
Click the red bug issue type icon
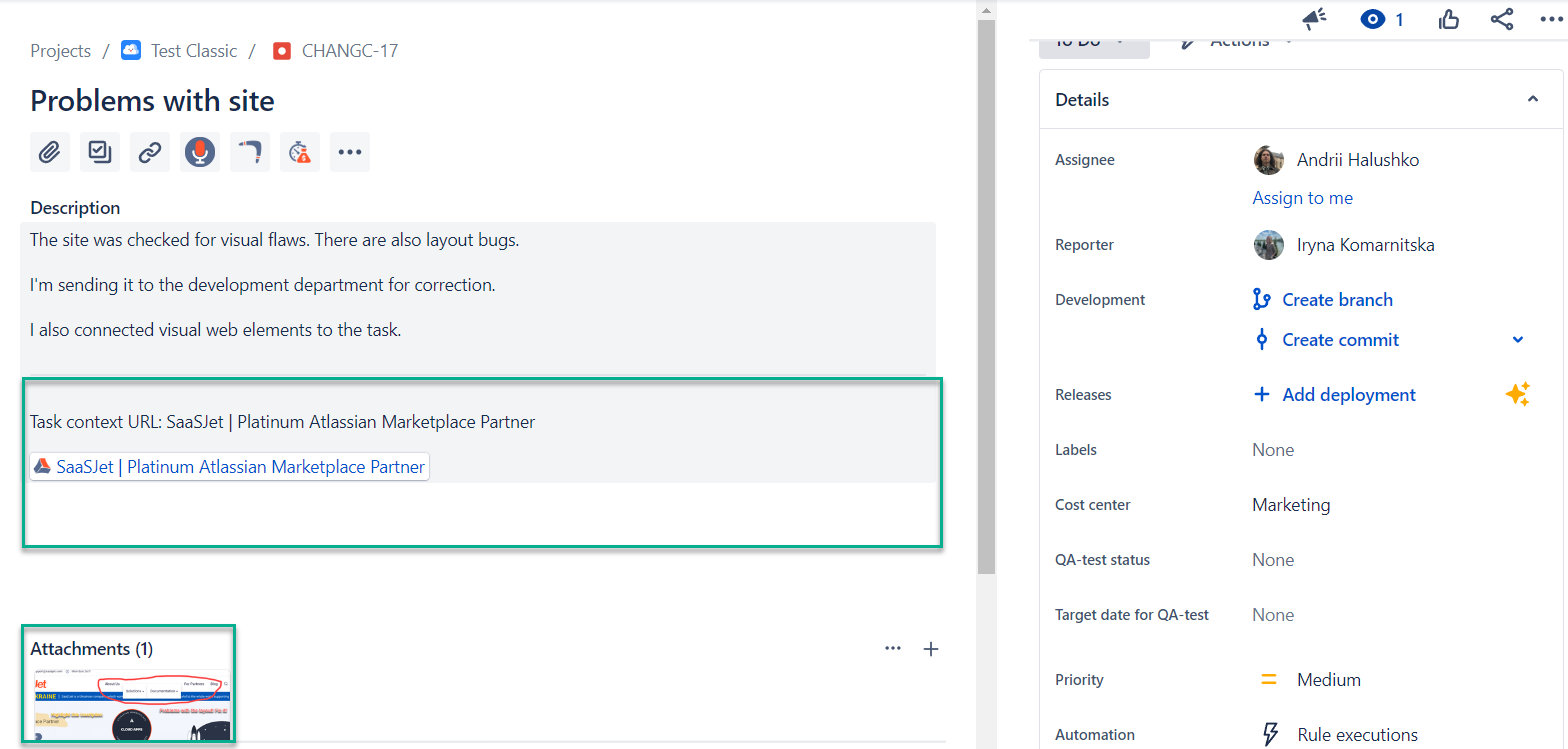[282, 51]
